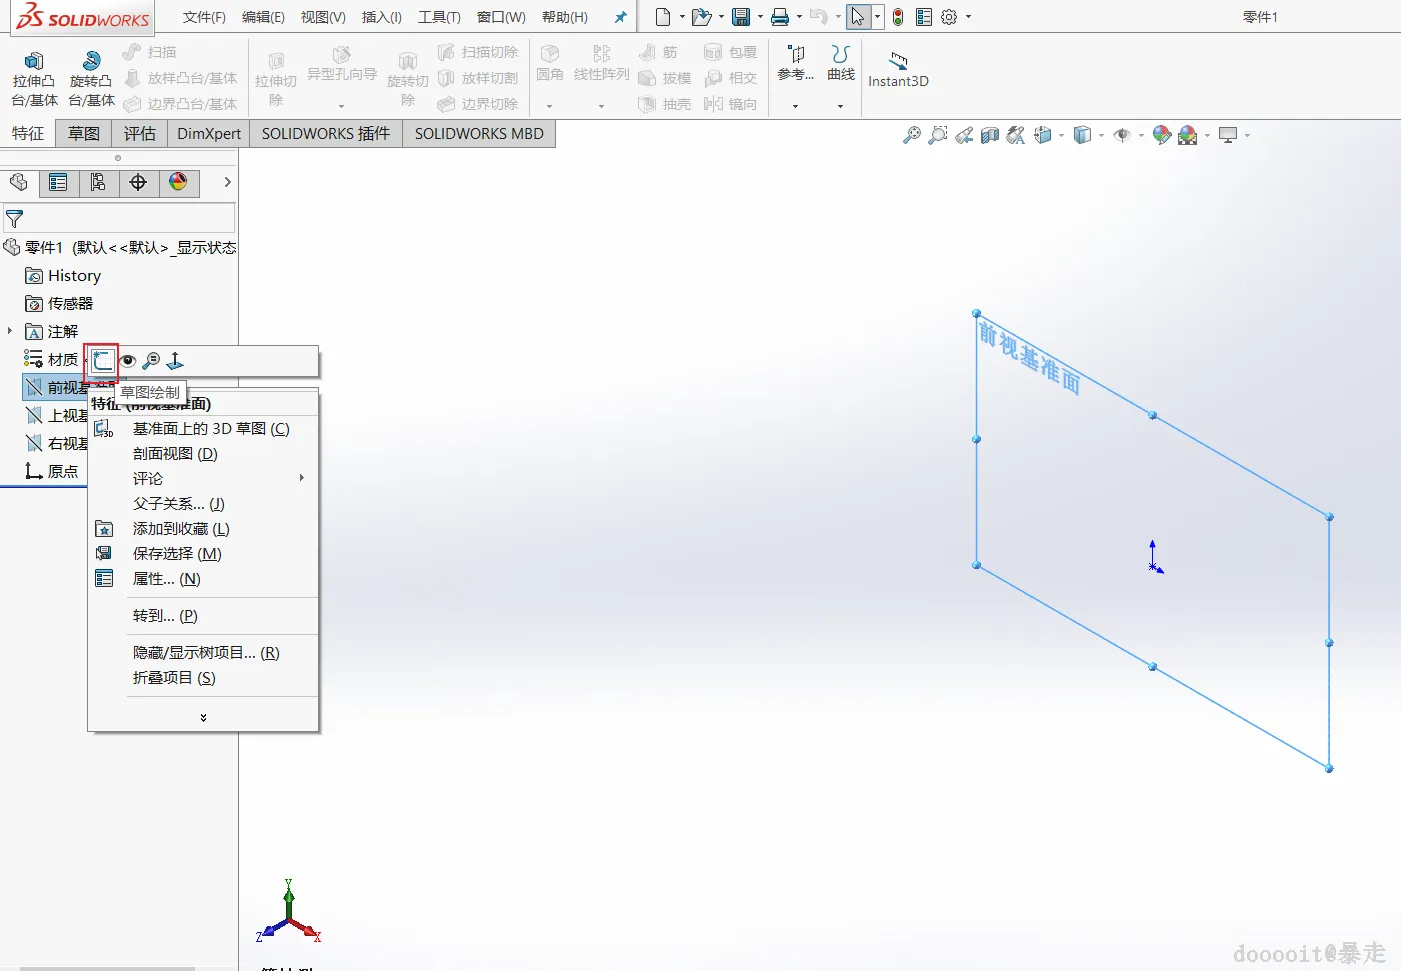1401x971 pixels.
Task: Click the Sketch icon in context toolbar
Action: (102, 361)
